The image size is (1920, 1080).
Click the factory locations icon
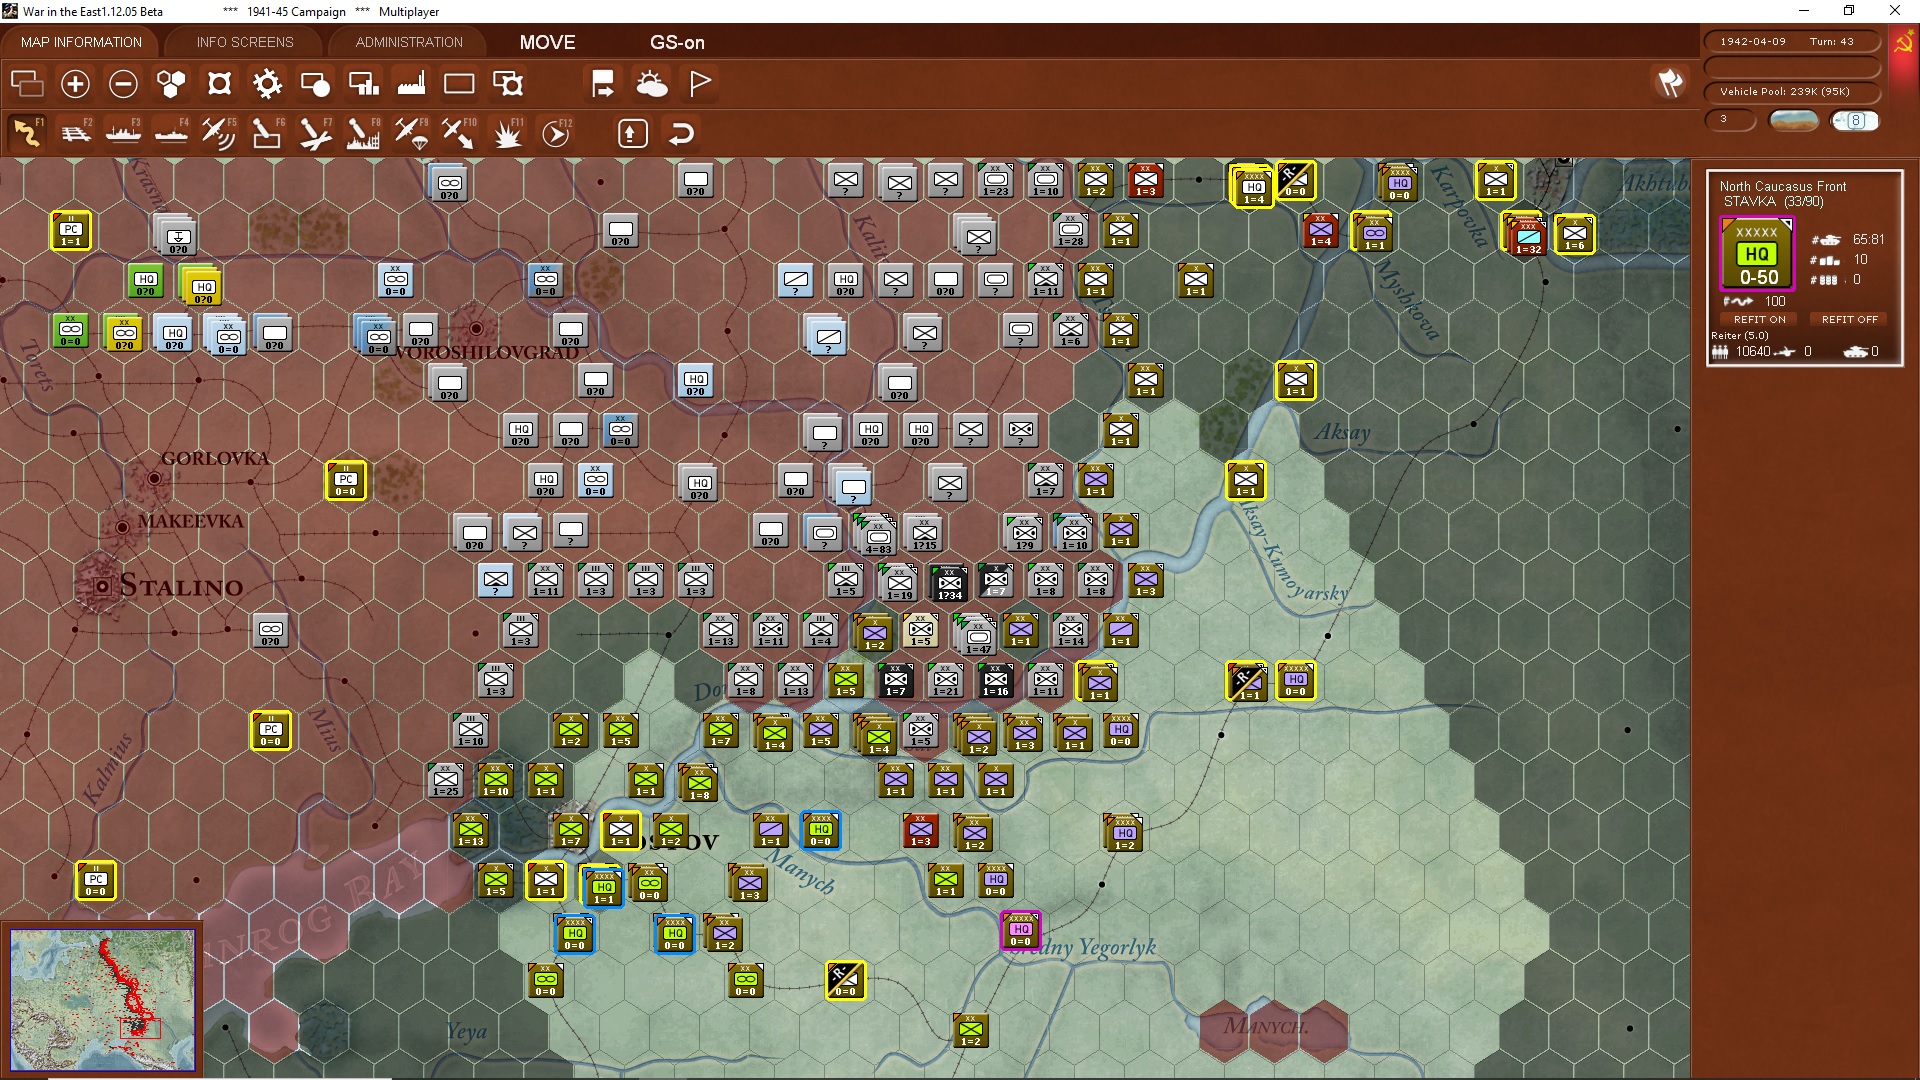411,84
